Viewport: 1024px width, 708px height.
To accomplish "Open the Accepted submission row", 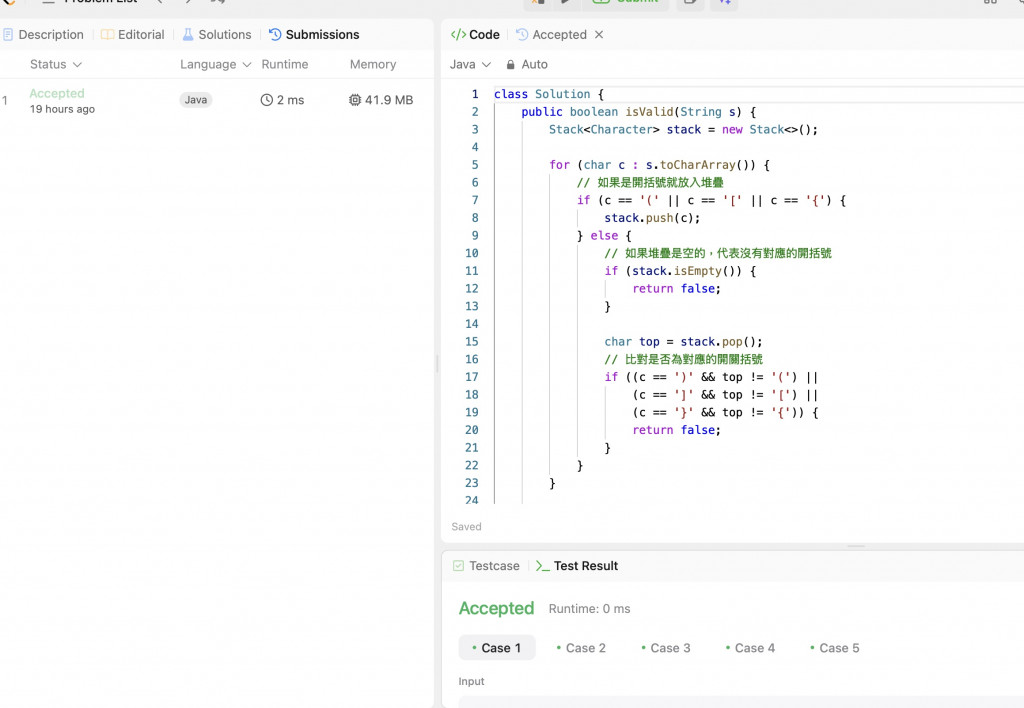I will (x=216, y=101).
